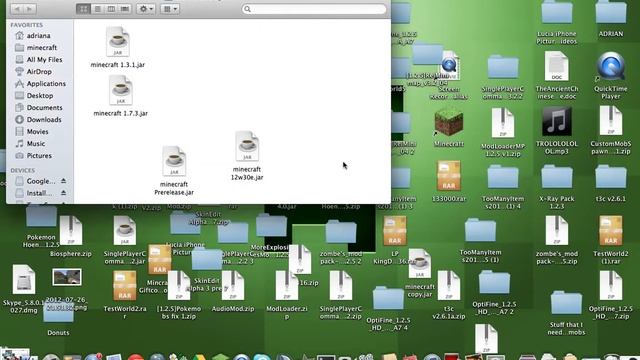Select Minecraft grass block desktop icon
The image size is (640, 360).
point(449,123)
